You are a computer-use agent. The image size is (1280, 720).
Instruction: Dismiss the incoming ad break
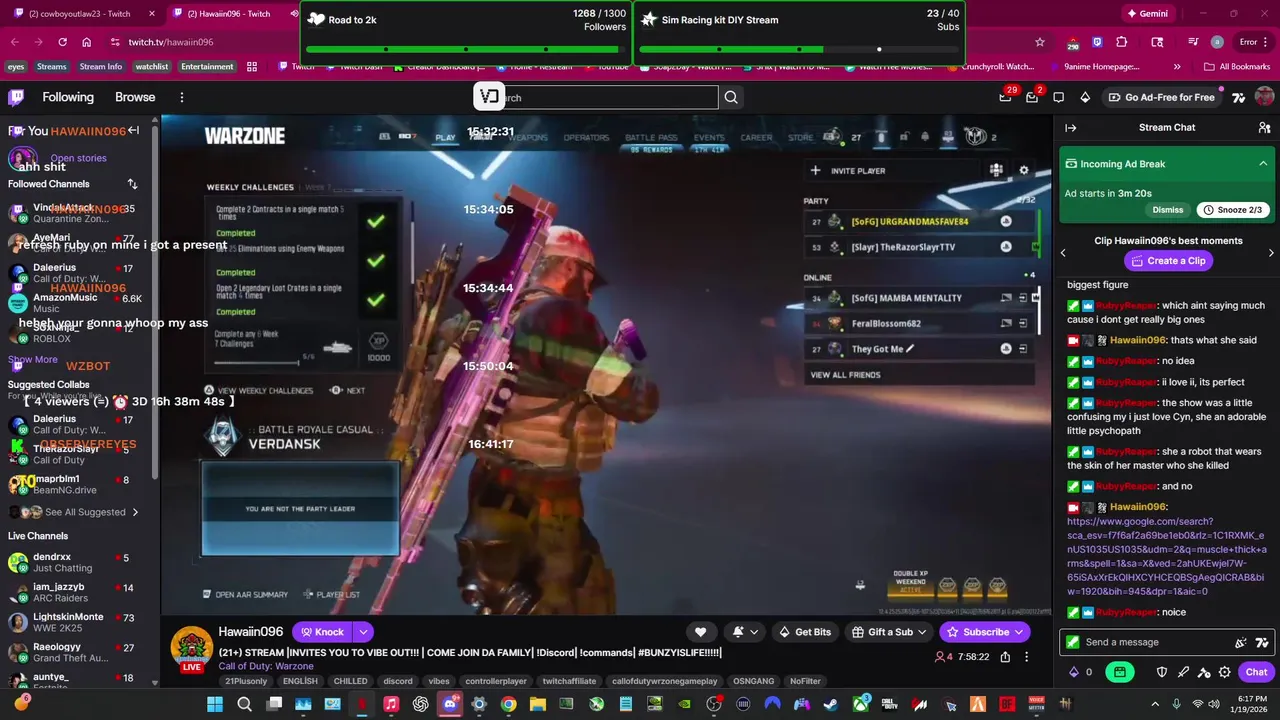(1168, 210)
